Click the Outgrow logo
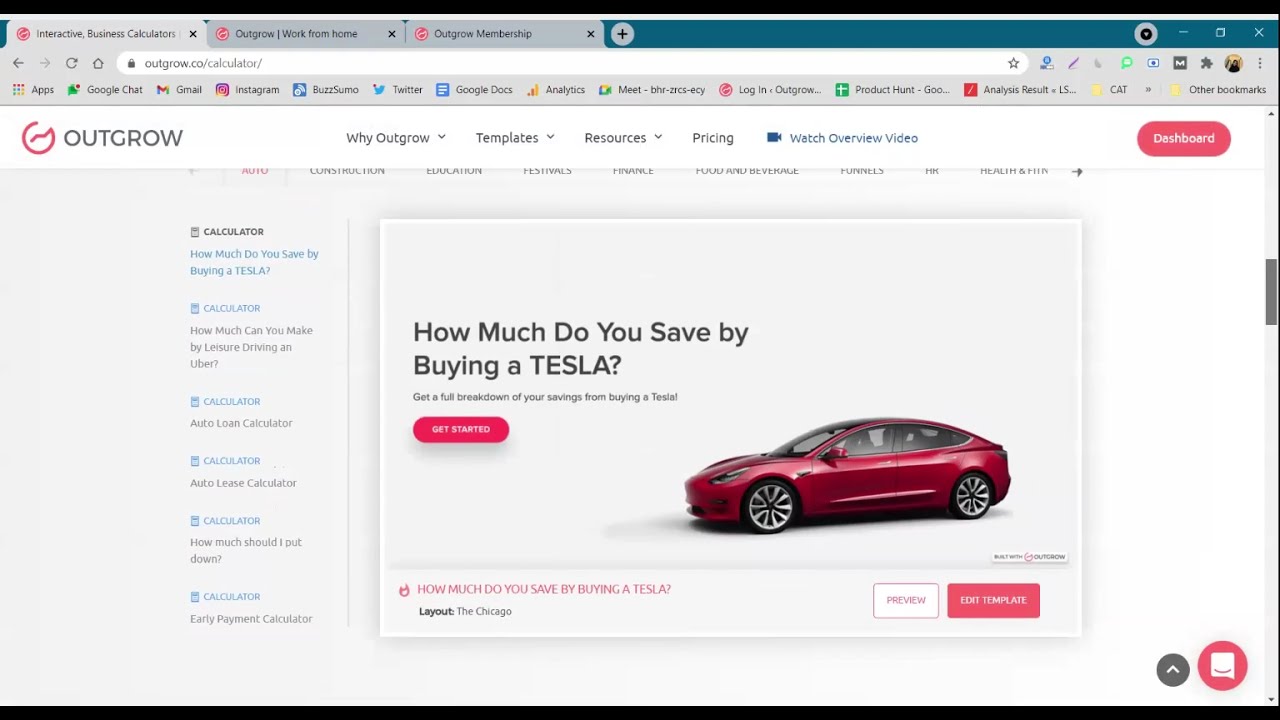Image resolution: width=1280 pixels, height=720 pixels. (102, 138)
